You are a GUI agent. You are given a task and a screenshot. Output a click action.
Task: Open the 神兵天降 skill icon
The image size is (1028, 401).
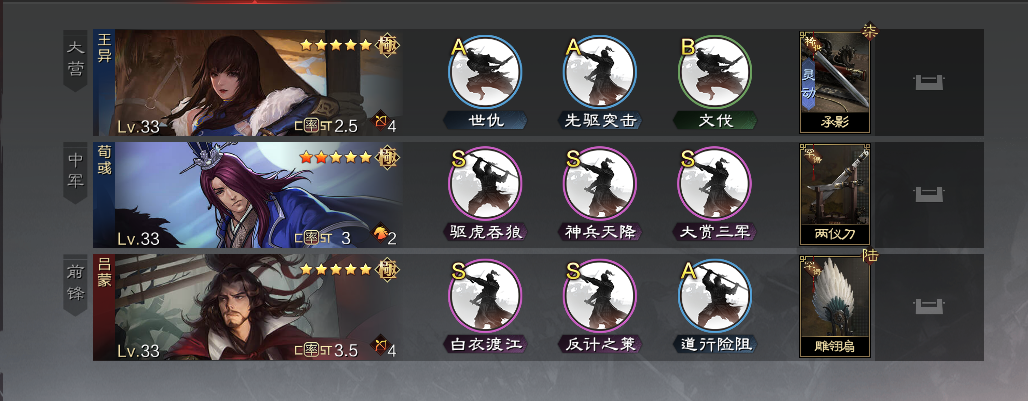pyautogui.click(x=599, y=183)
